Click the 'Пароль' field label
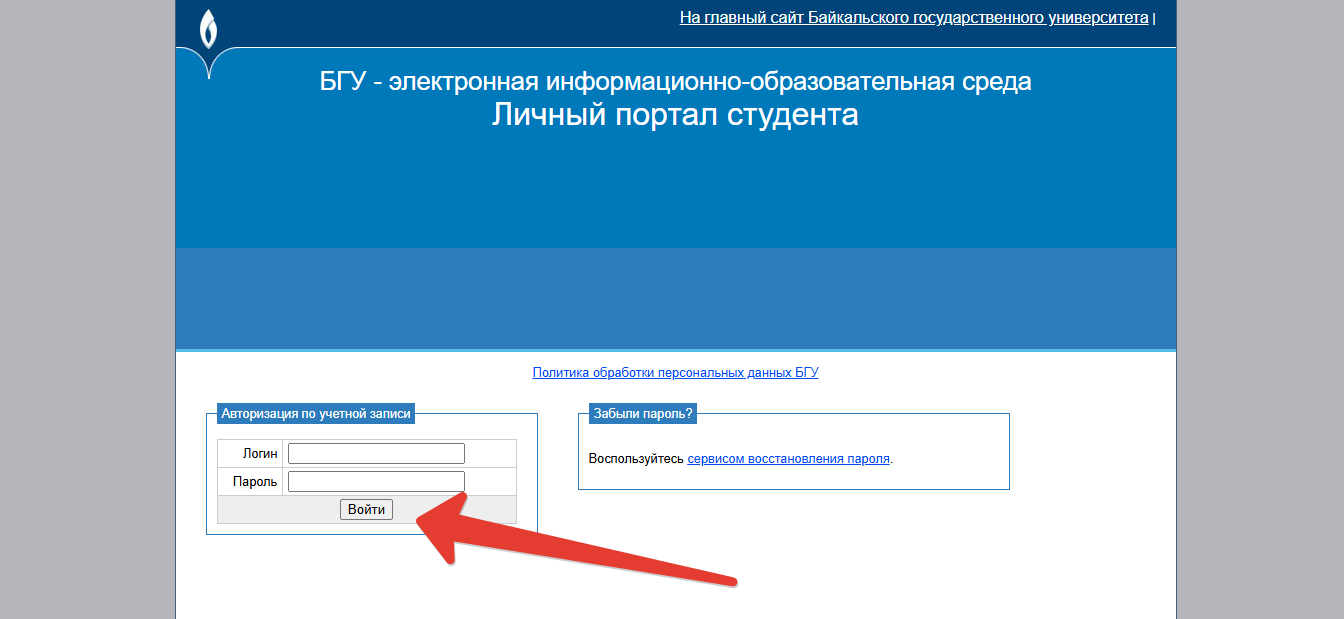1344x619 pixels. (x=254, y=482)
